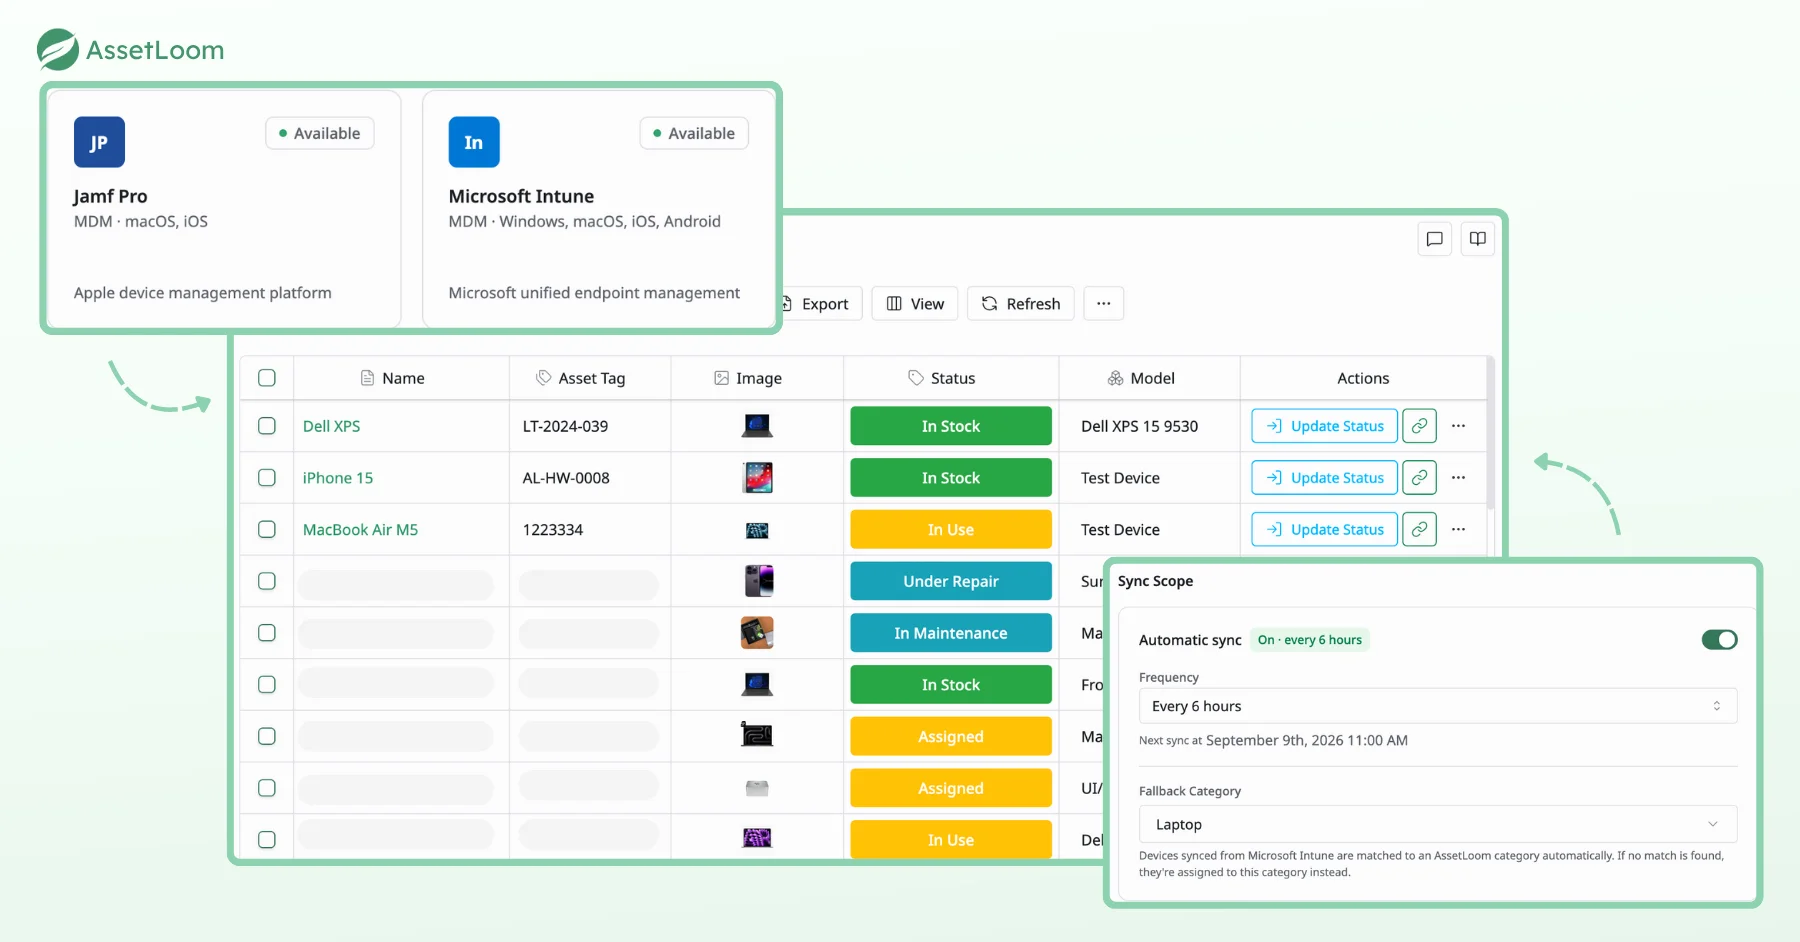
Task: Expand the Laptop fallback category dropdown
Action: tap(1438, 824)
